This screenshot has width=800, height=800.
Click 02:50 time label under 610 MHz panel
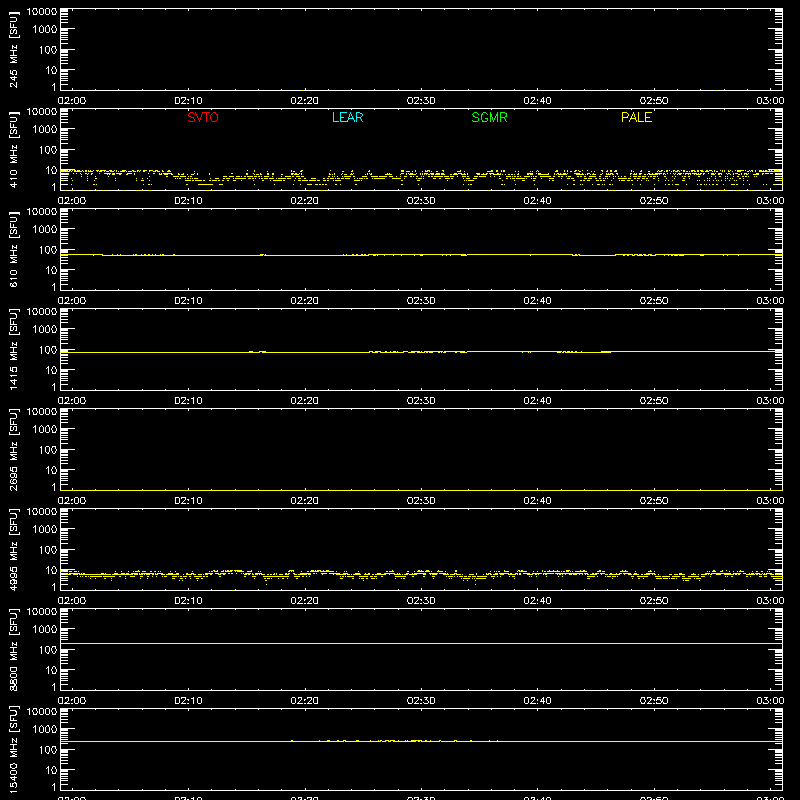coord(654,301)
